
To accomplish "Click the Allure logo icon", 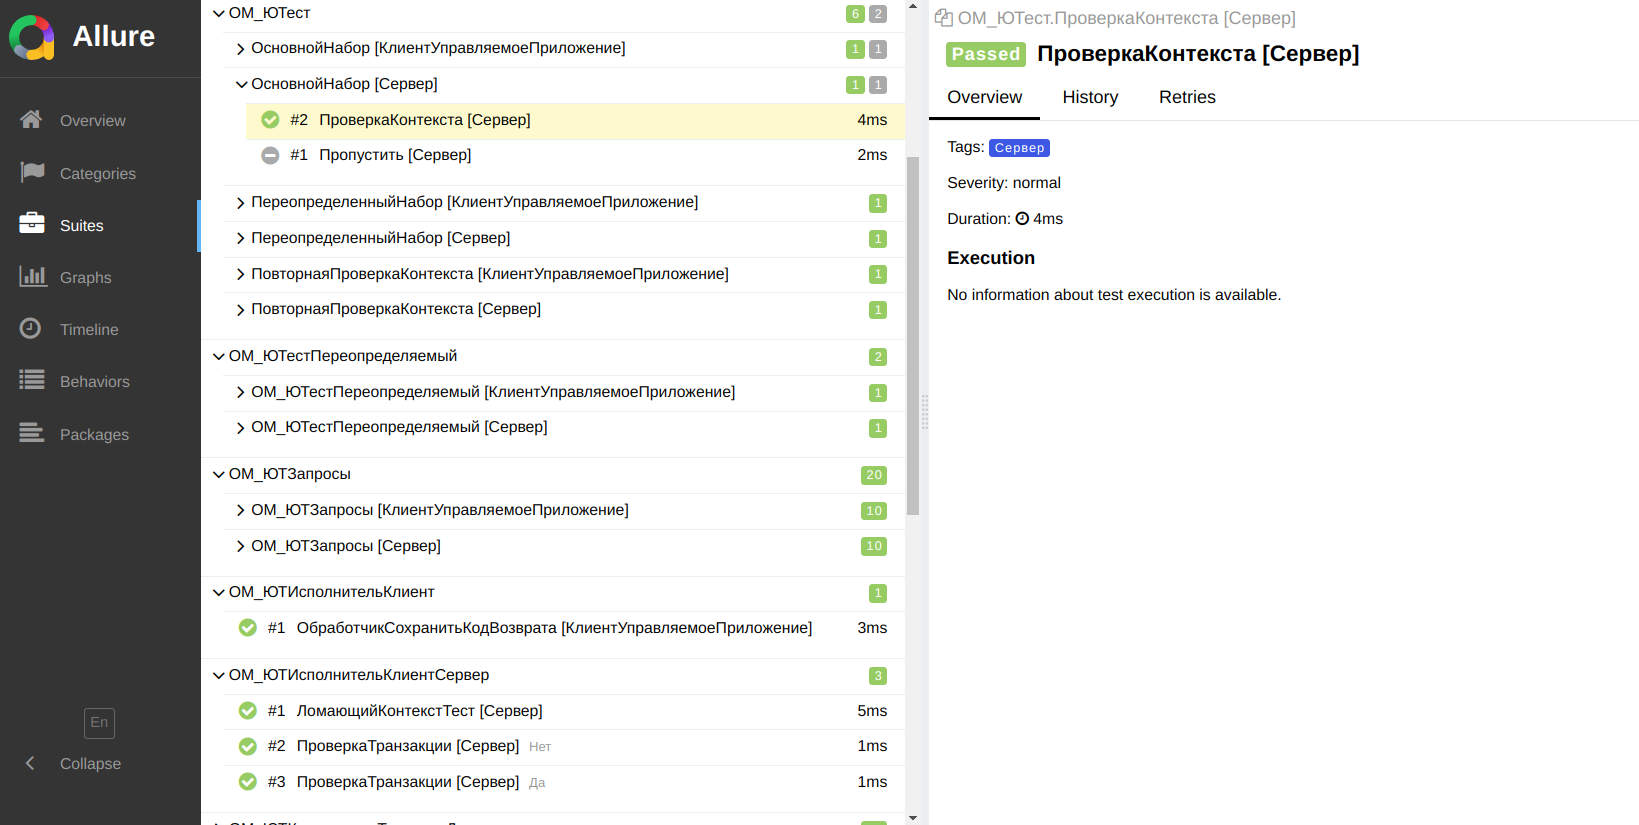I will [x=32, y=37].
